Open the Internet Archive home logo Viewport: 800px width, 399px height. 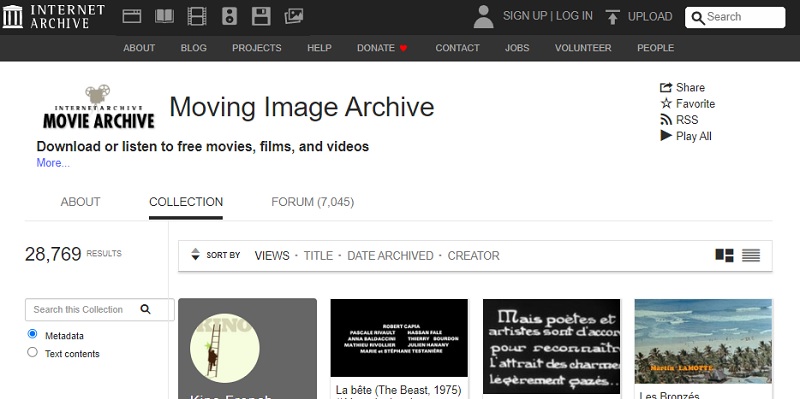coord(54,17)
